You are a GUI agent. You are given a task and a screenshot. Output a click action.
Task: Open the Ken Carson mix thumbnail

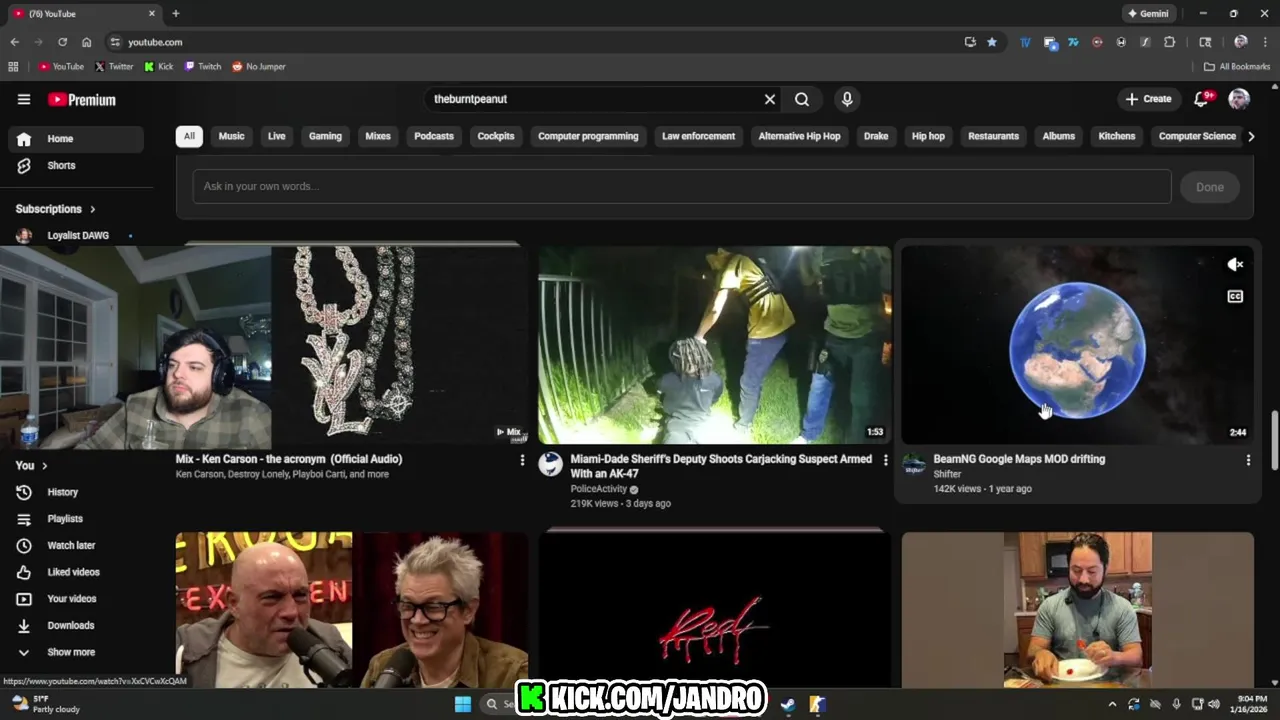[x=400, y=345]
